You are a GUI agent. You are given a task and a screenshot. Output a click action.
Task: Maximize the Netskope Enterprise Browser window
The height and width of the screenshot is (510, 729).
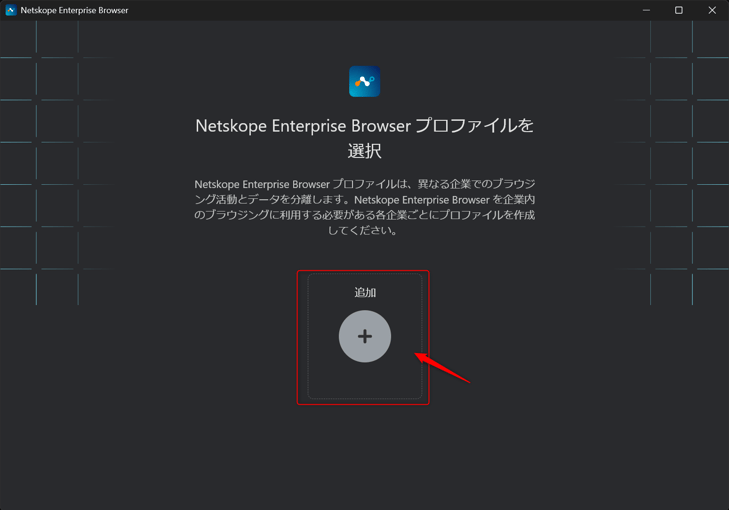pyautogui.click(x=679, y=10)
